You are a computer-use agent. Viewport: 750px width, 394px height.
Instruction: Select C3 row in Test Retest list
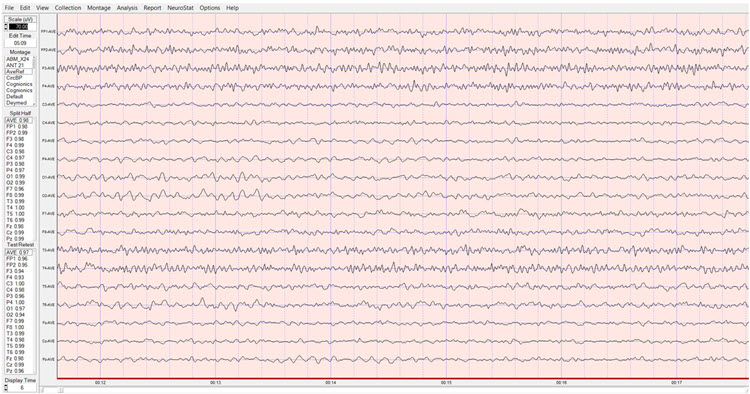19,284
